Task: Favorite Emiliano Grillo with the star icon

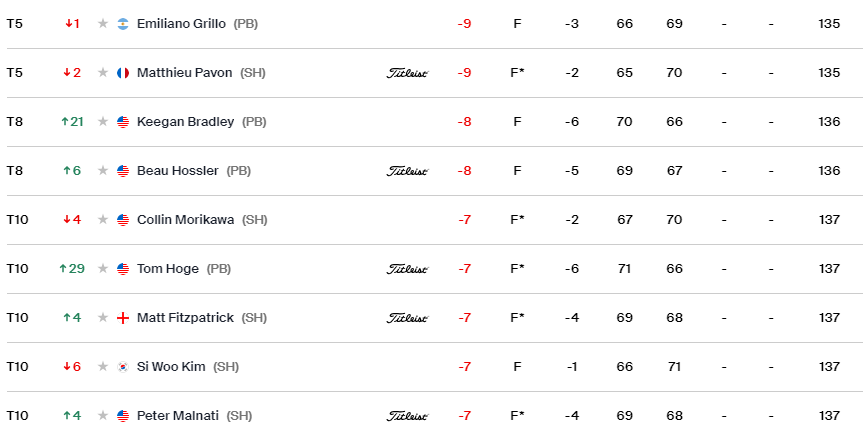Action: point(103,24)
